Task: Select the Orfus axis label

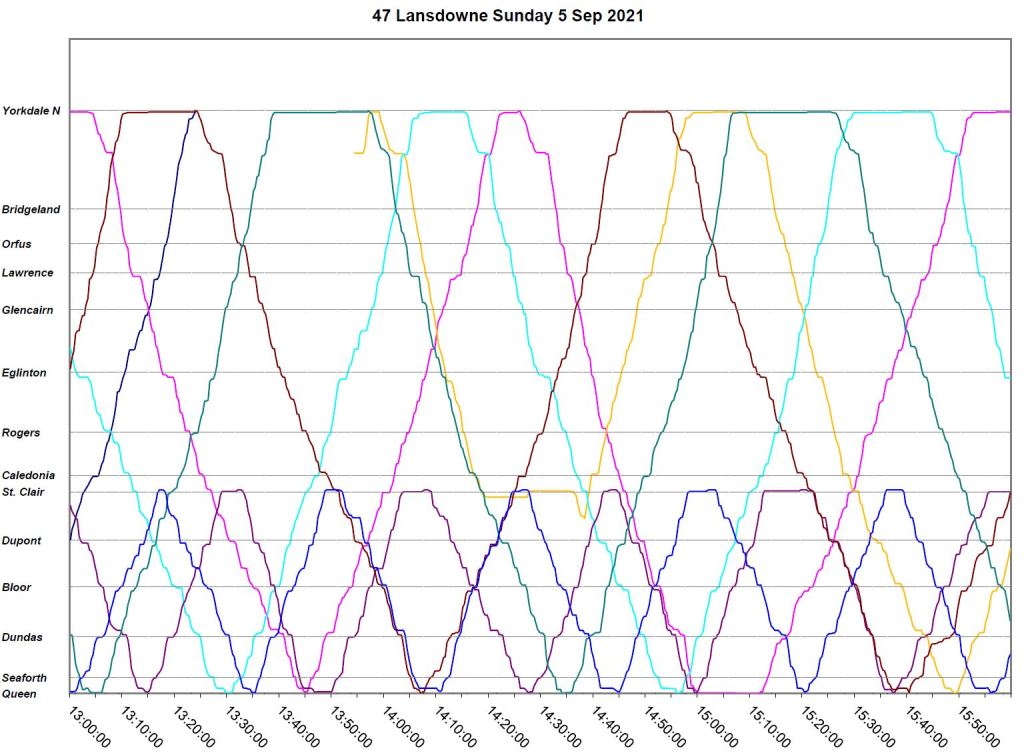Action: click(17, 243)
